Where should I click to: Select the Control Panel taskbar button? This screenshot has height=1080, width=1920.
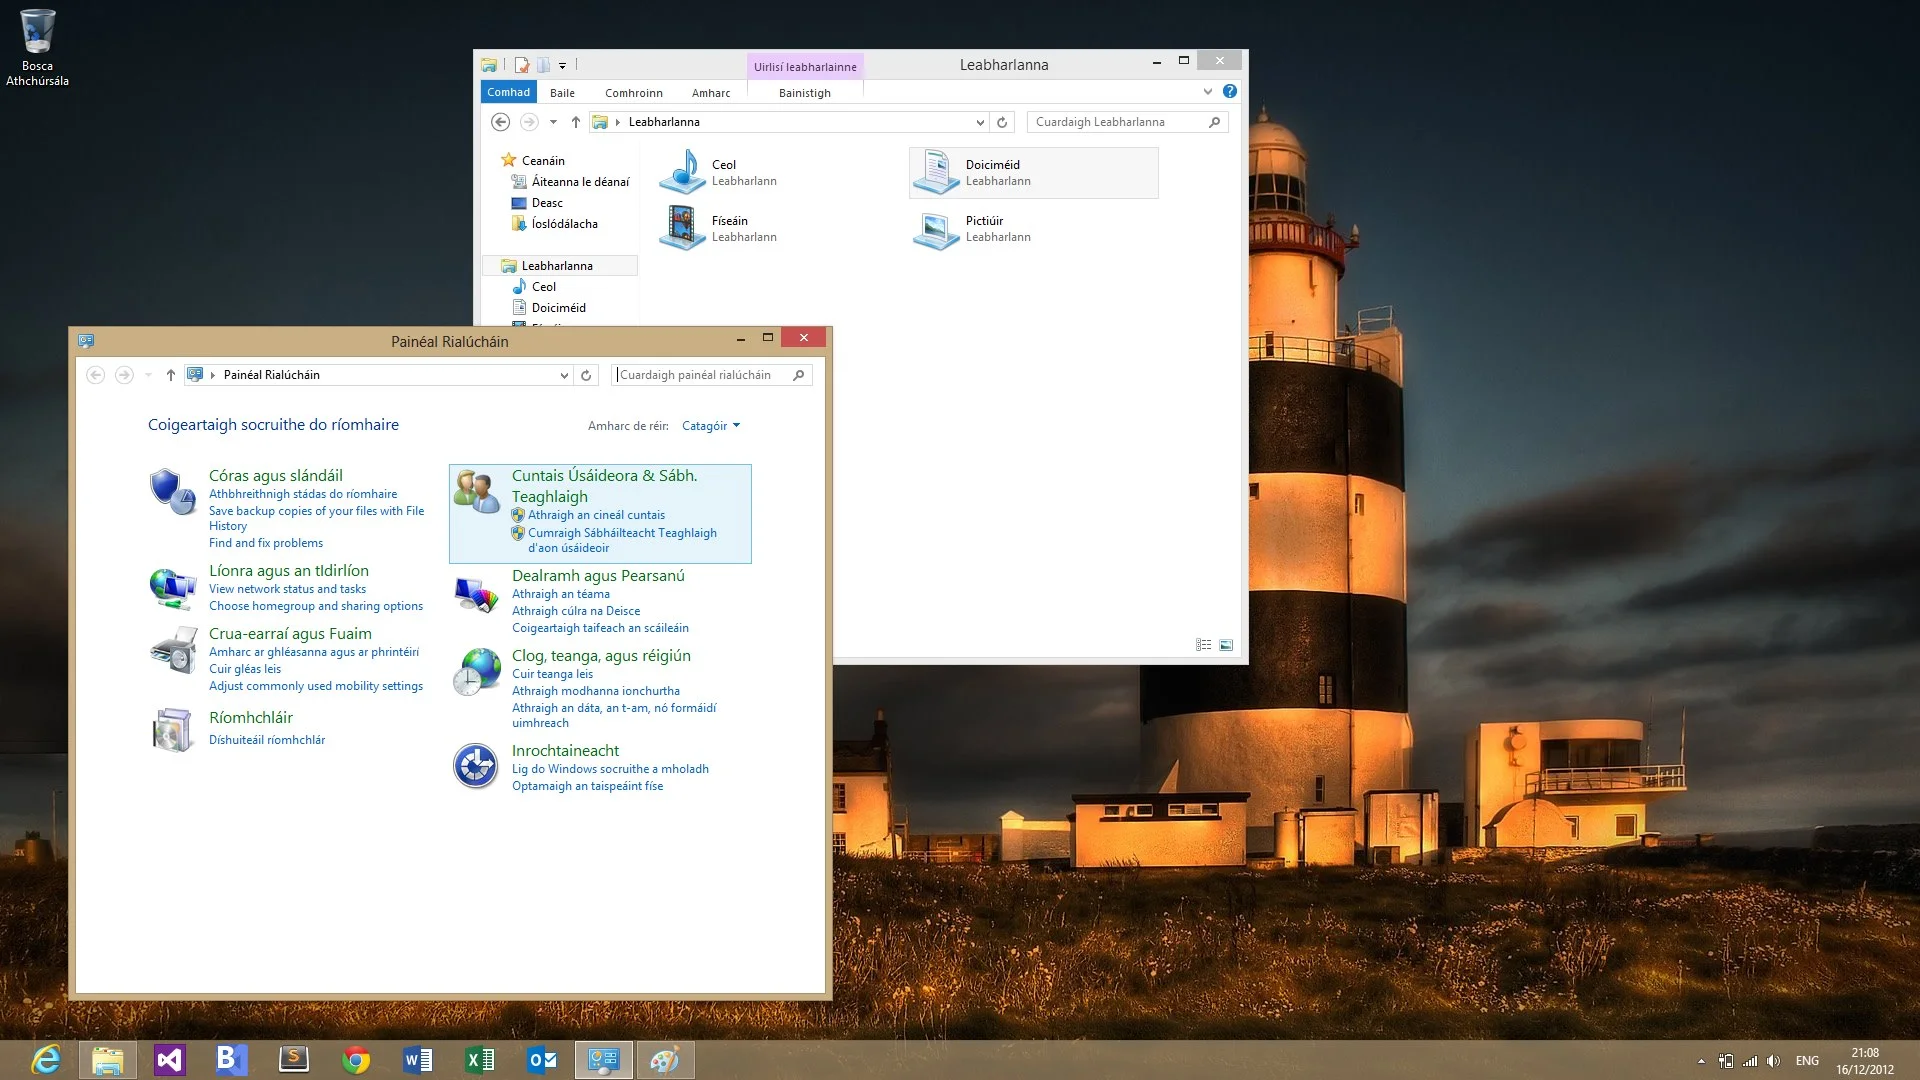[x=604, y=1060]
